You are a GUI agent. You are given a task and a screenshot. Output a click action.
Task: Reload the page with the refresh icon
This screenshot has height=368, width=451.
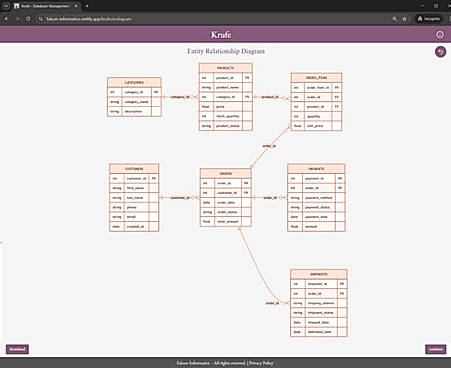coord(28,19)
